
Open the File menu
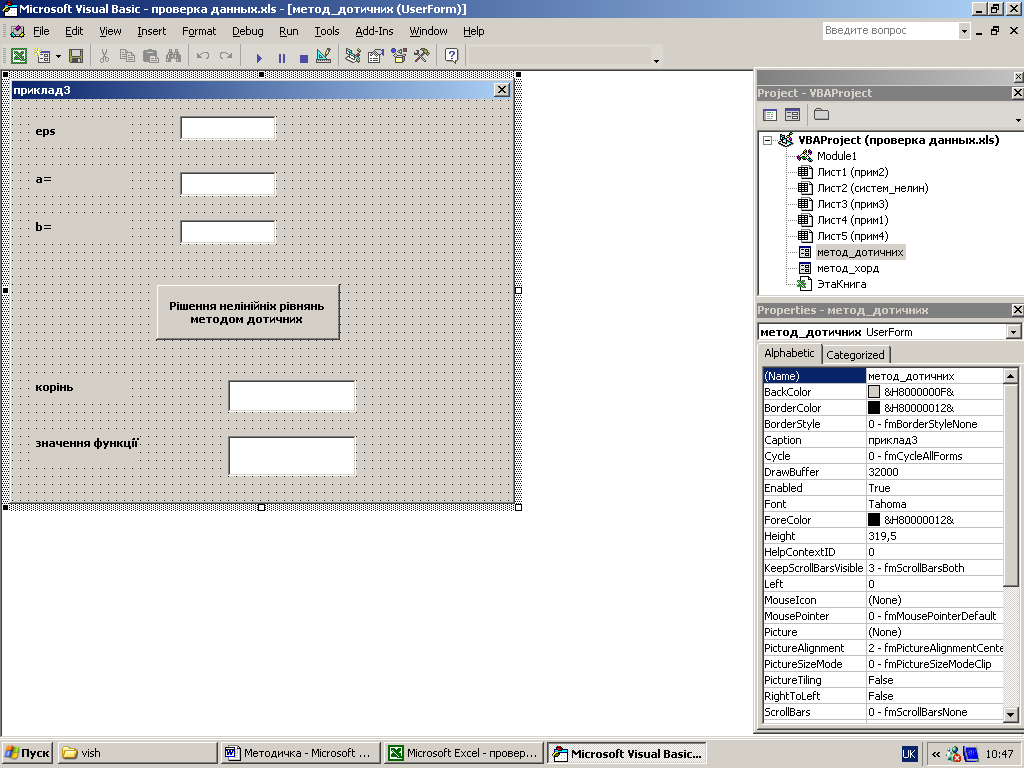point(41,31)
